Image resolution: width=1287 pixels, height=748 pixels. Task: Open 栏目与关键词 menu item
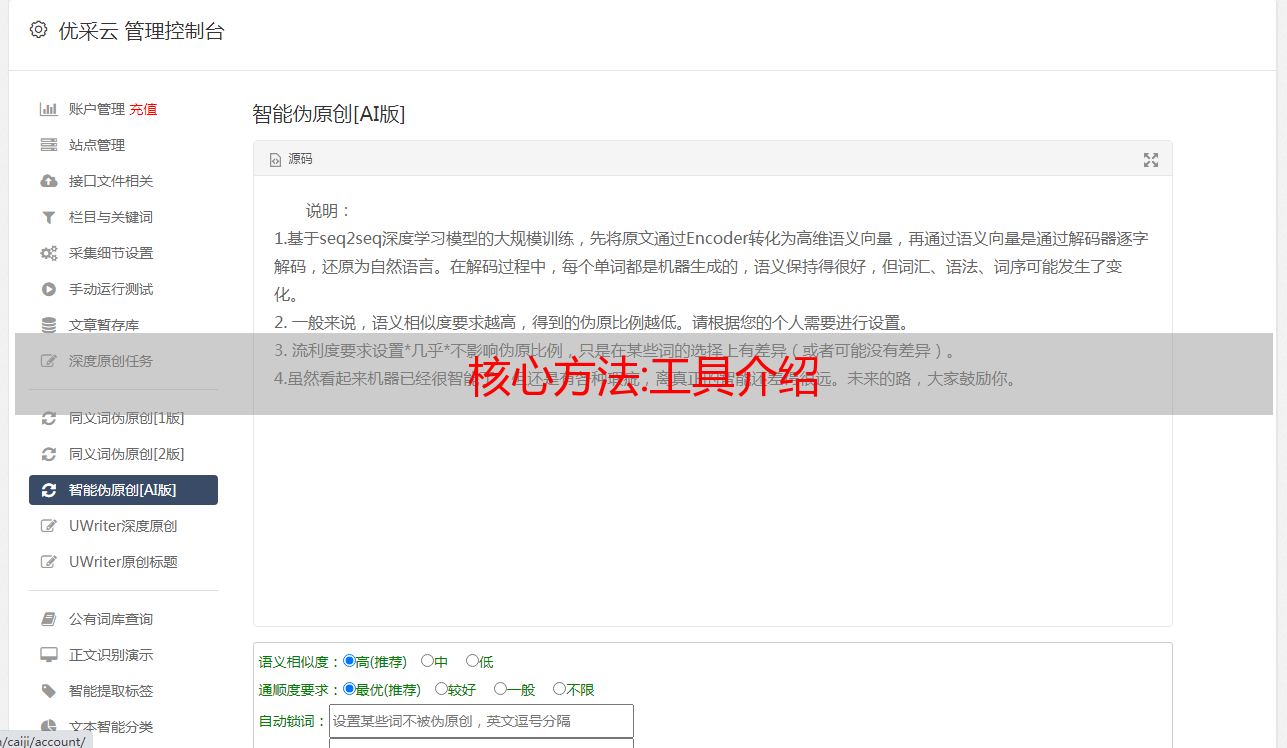111,217
